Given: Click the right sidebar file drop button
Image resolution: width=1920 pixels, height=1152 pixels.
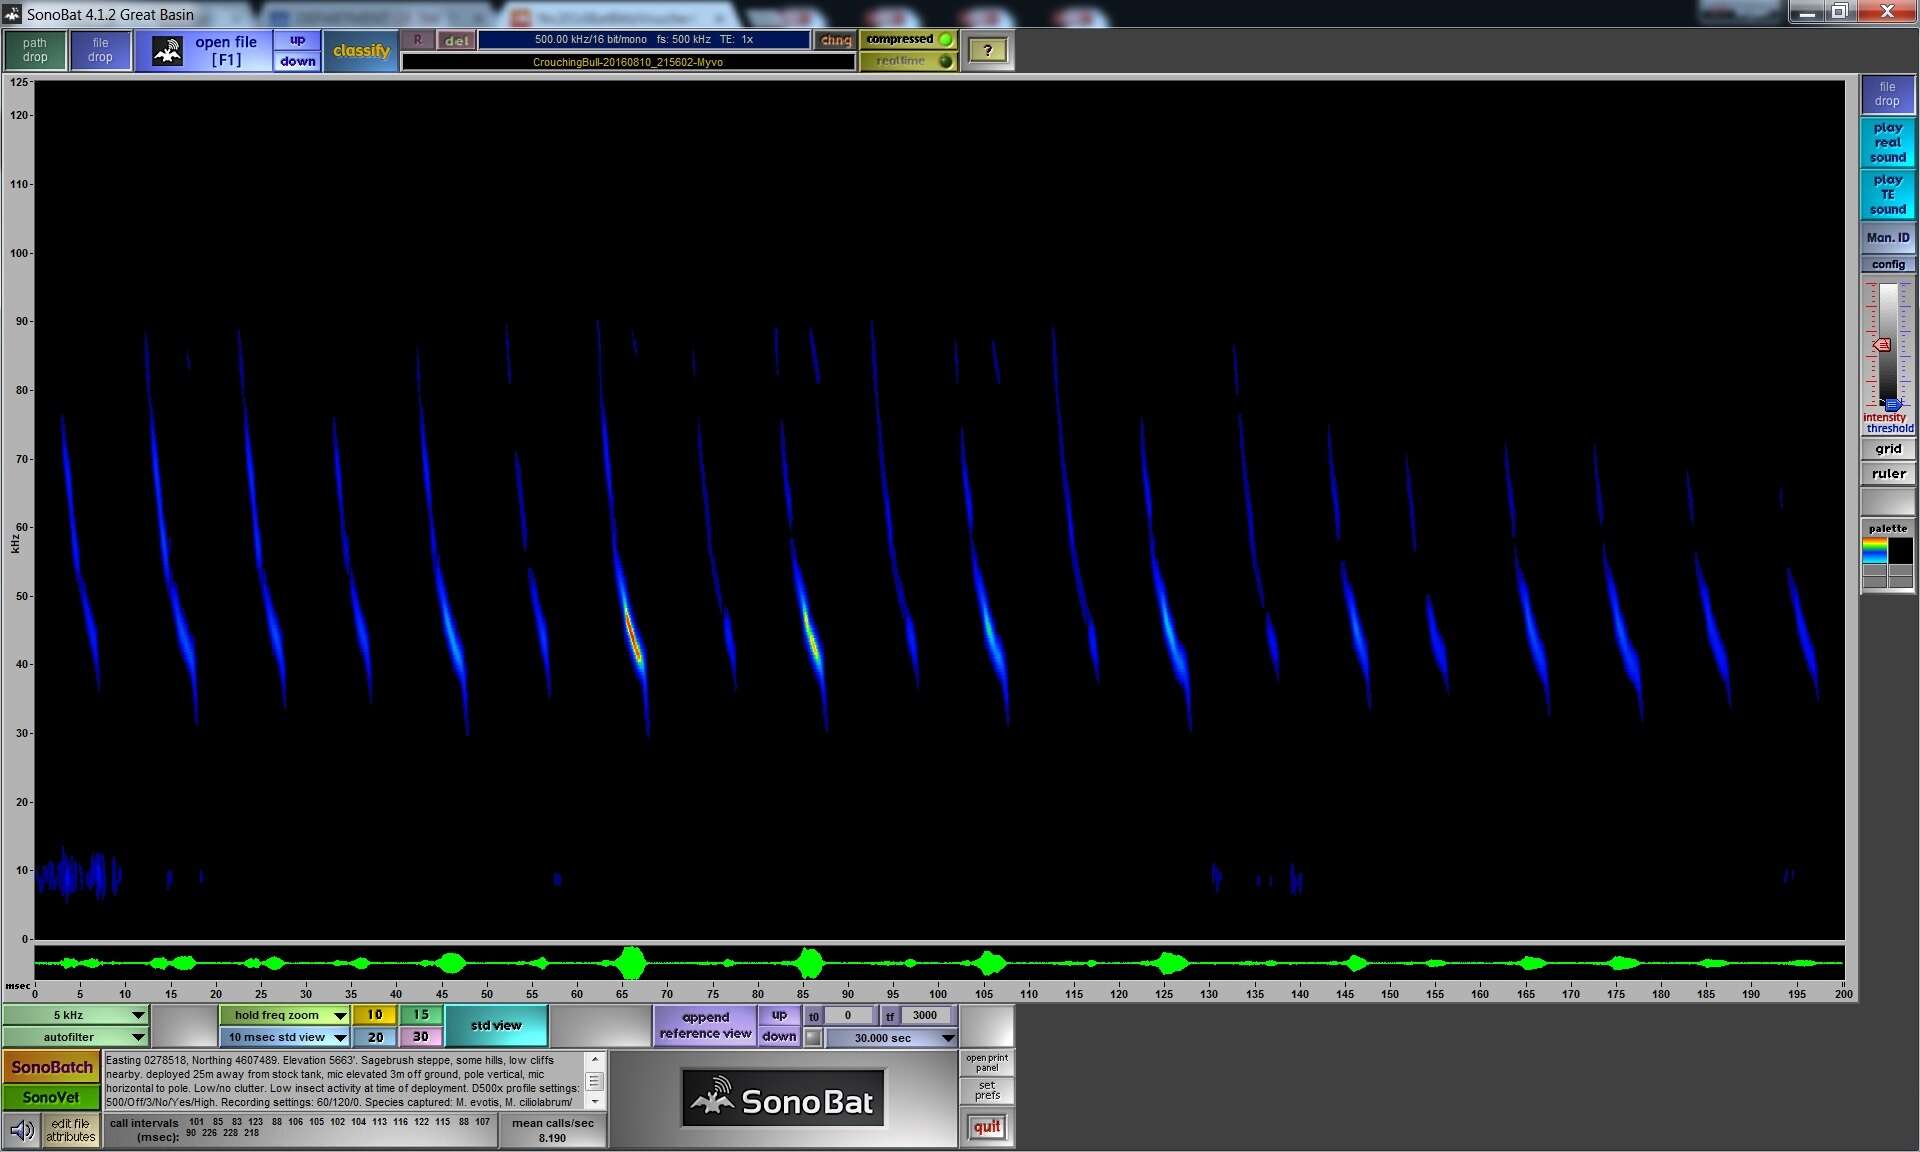Looking at the screenshot, I should [1888, 94].
